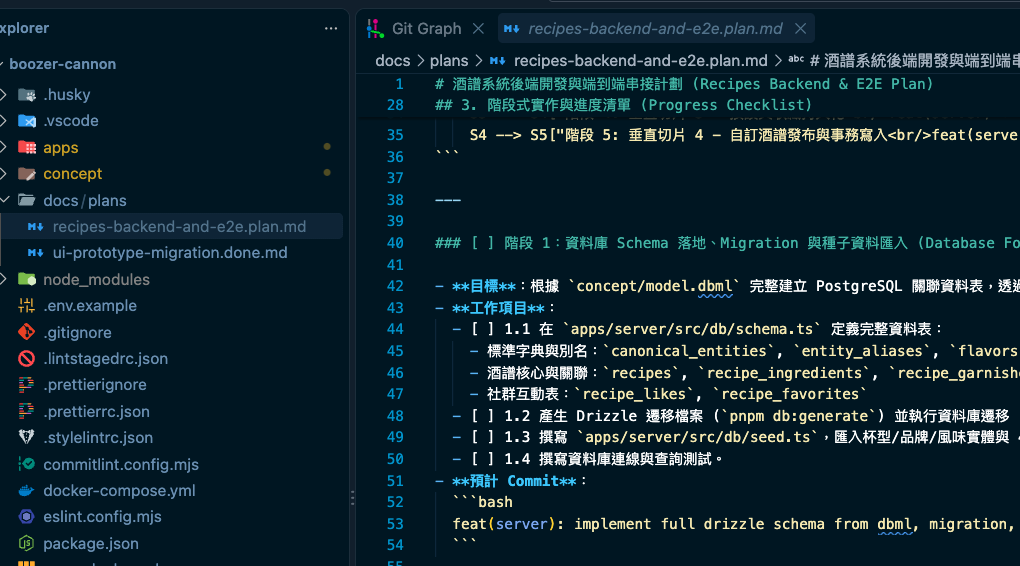
Task: Click the concept/model.dbml text
Action: tap(654, 286)
